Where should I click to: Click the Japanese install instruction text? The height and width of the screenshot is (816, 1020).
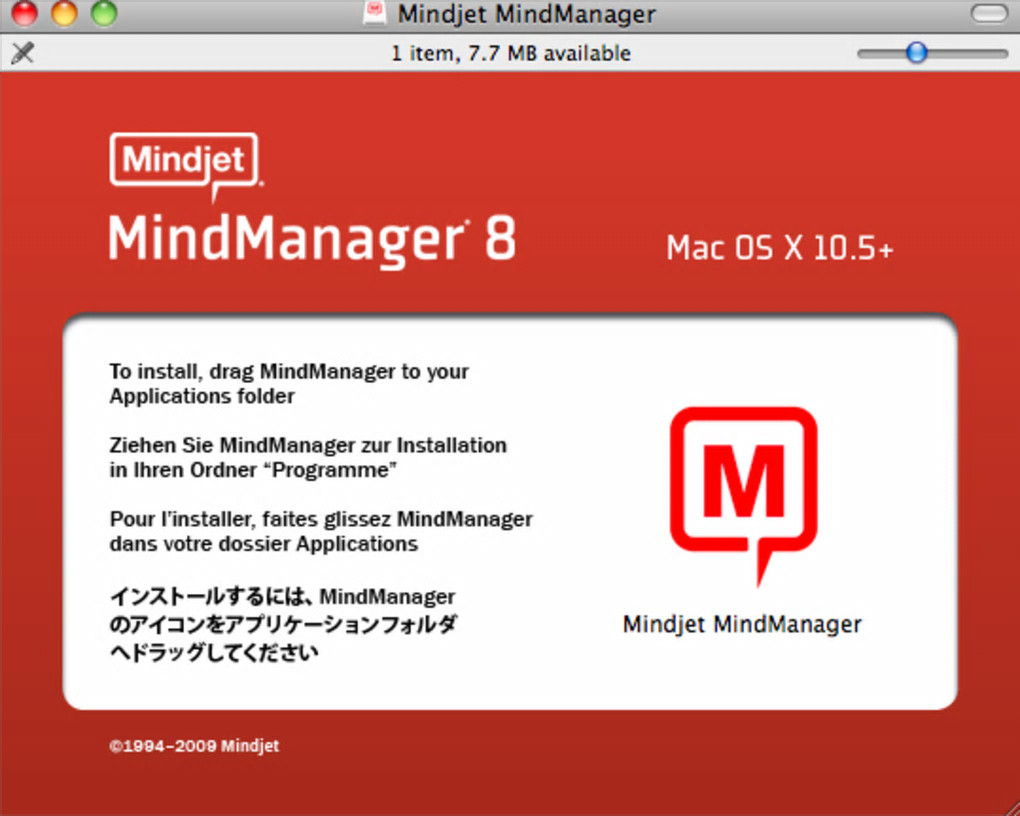(x=283, y=624)
